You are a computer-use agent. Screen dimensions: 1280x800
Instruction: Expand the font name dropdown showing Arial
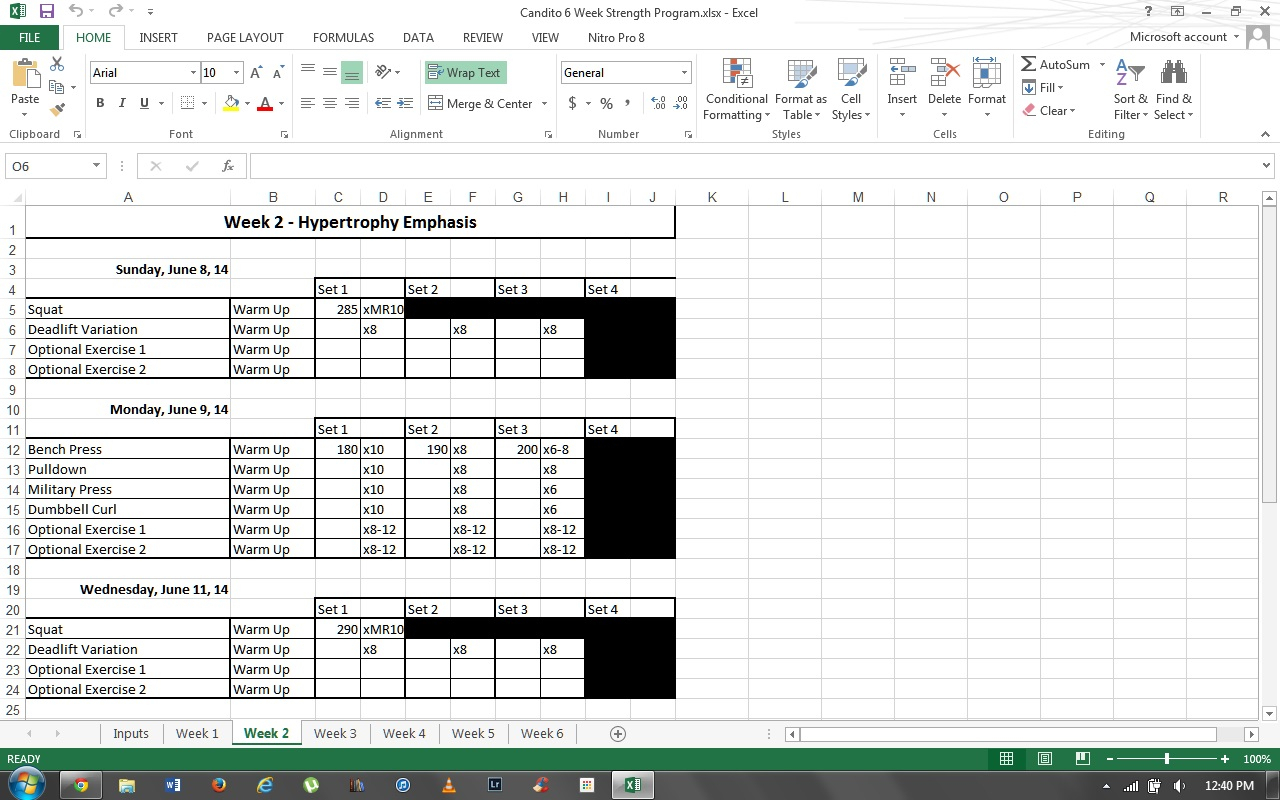pyautogui.click(x=193, y=73)
